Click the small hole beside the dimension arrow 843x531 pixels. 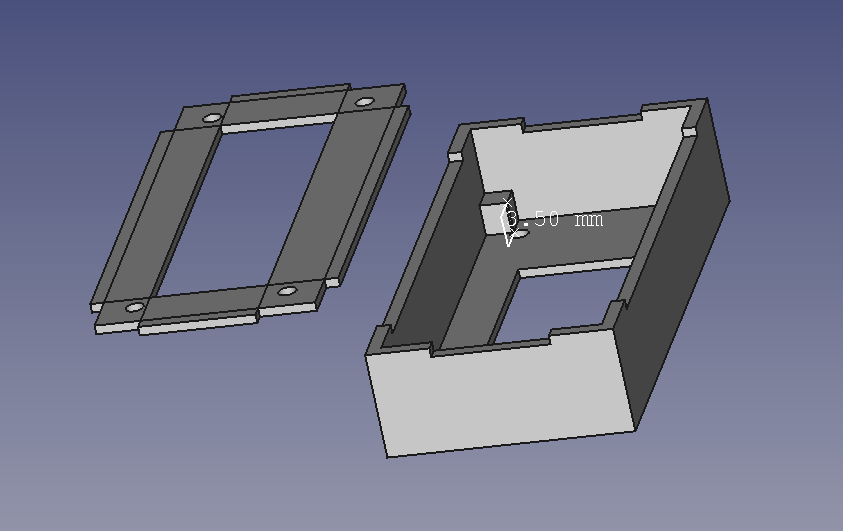(522, 234)
